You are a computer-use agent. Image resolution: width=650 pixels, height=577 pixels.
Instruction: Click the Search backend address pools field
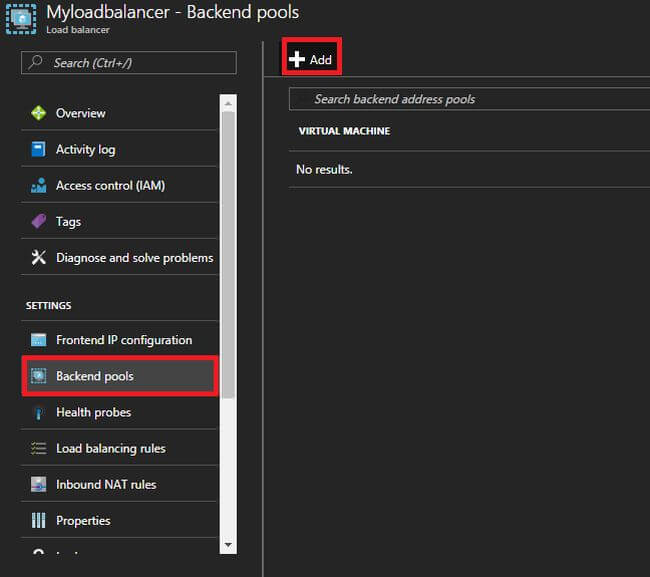tap(470, 99)
